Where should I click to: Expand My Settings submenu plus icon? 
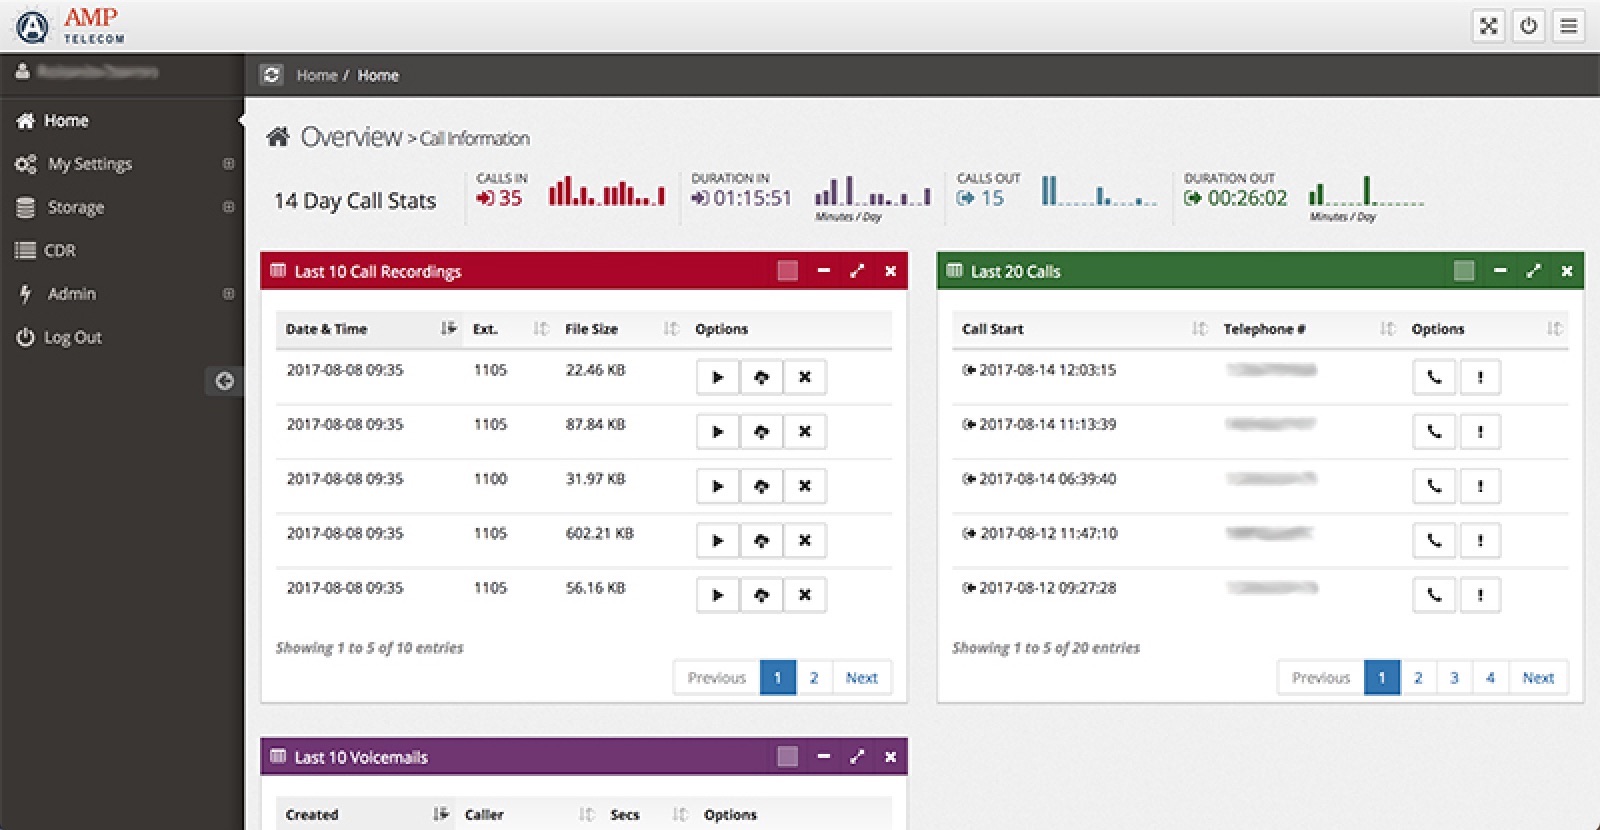pyautogui.click(x=228, y=164)
